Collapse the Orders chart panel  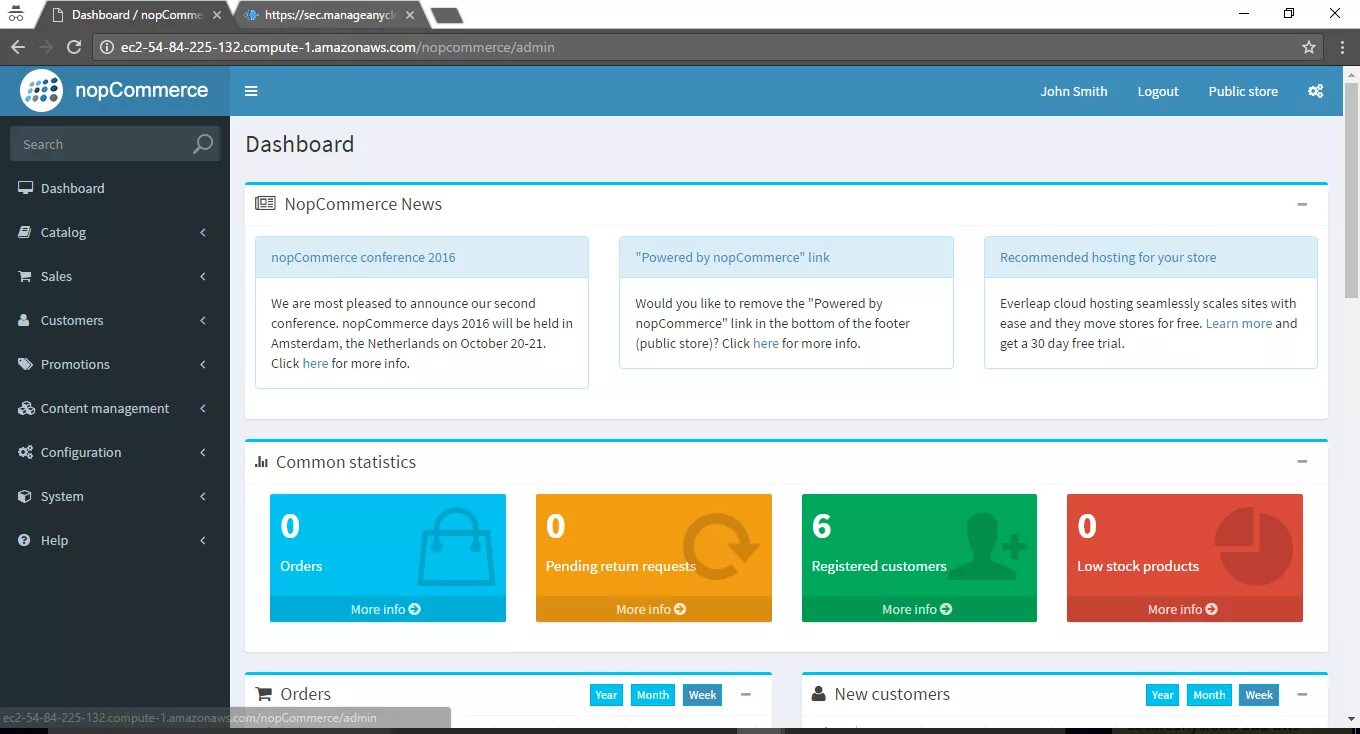pos(746,694)
